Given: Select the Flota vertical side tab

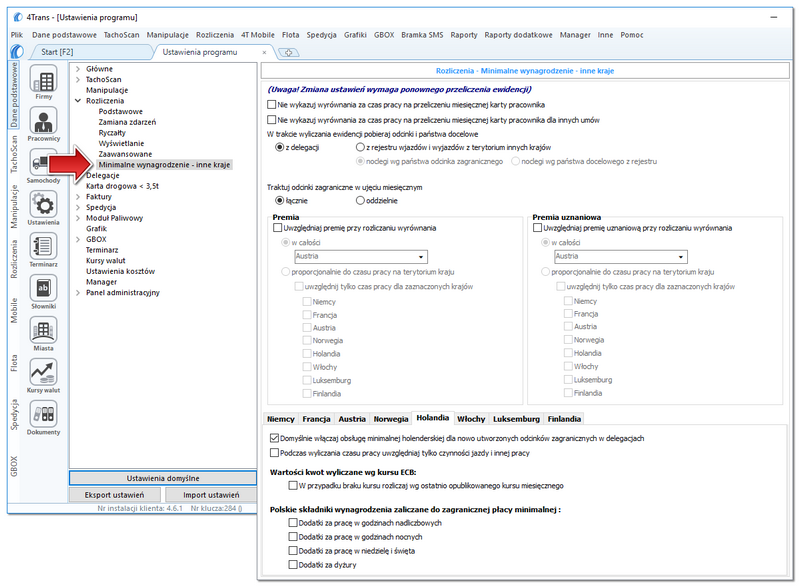Looking at the screenshot, I should (14, 363).
